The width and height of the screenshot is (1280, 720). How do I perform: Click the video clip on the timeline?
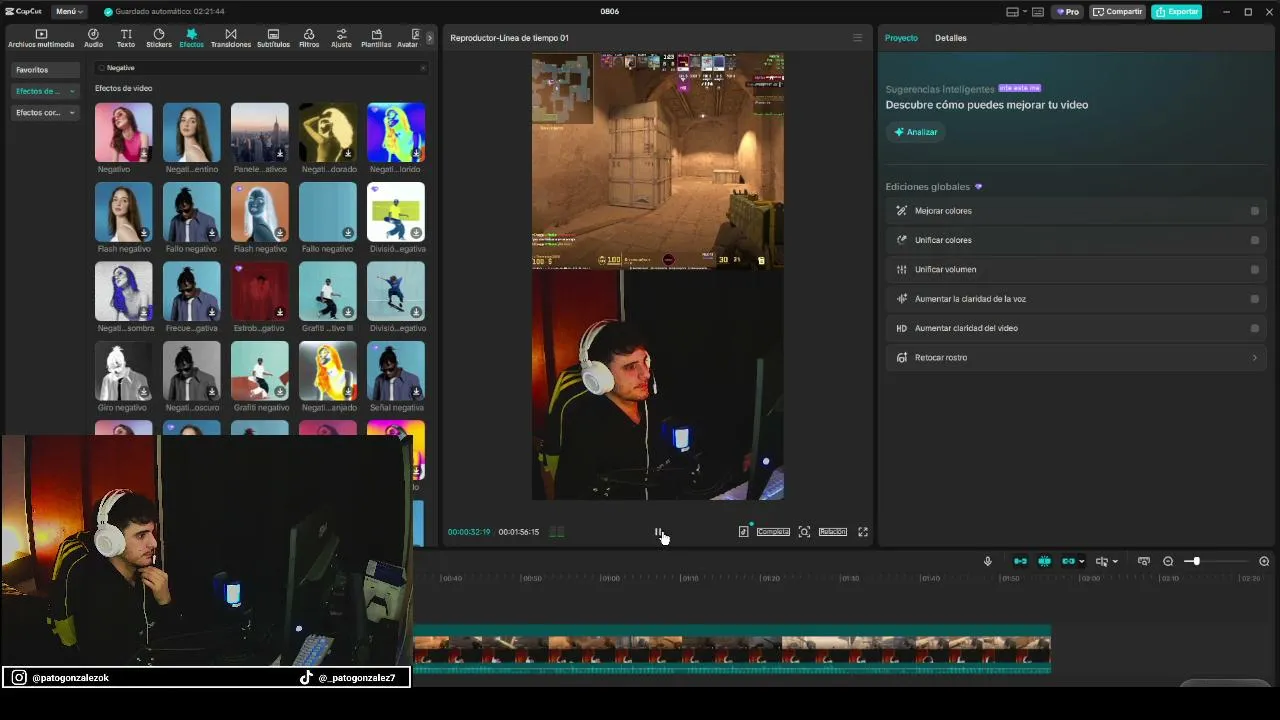732,649
